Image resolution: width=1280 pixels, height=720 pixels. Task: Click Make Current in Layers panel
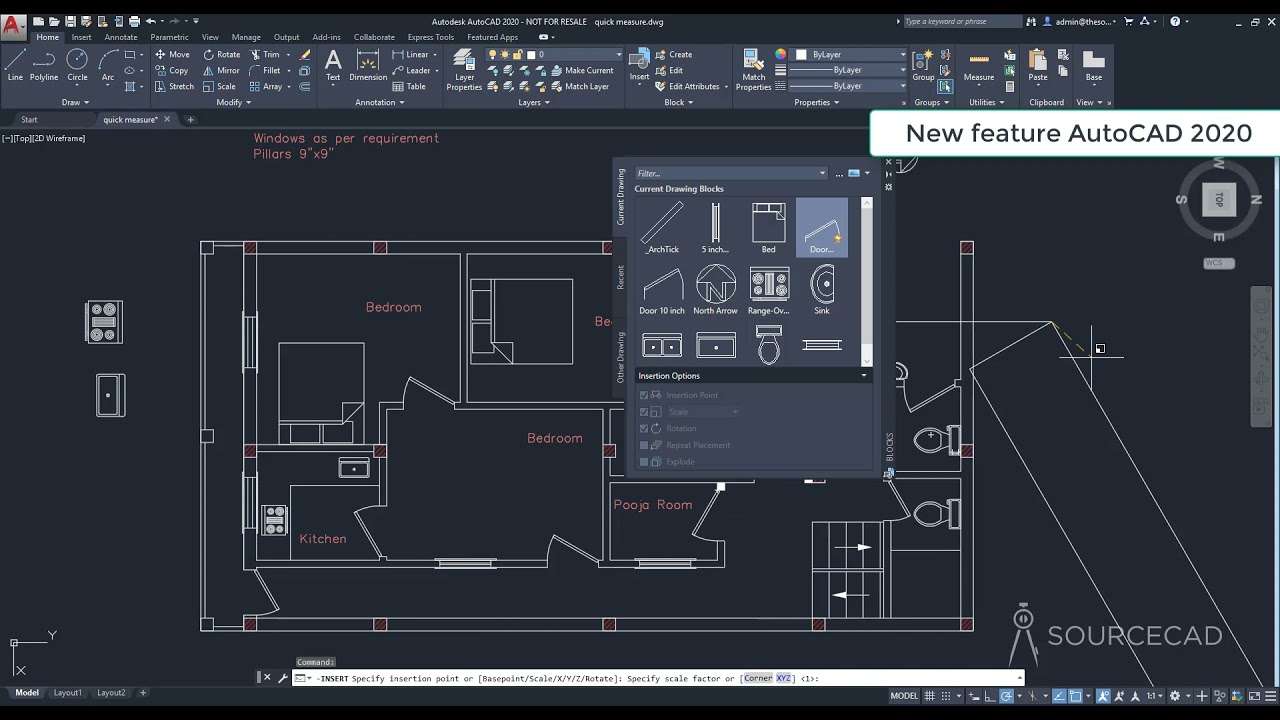(x=582, y=71)
